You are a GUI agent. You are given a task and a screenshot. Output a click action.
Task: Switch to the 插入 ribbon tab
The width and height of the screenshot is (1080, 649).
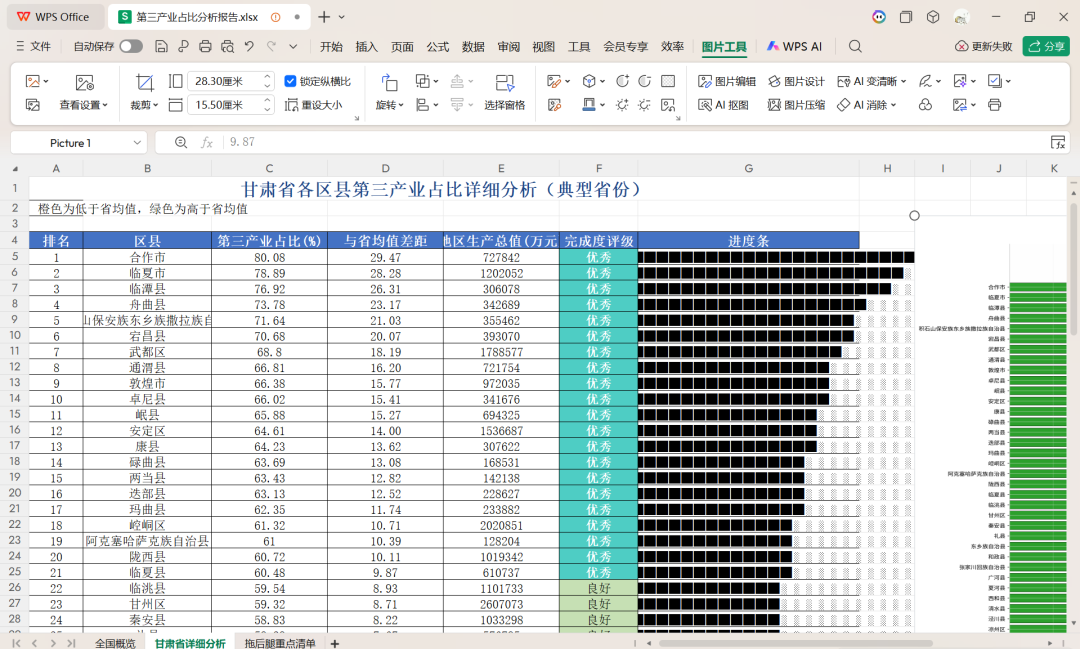366,46
